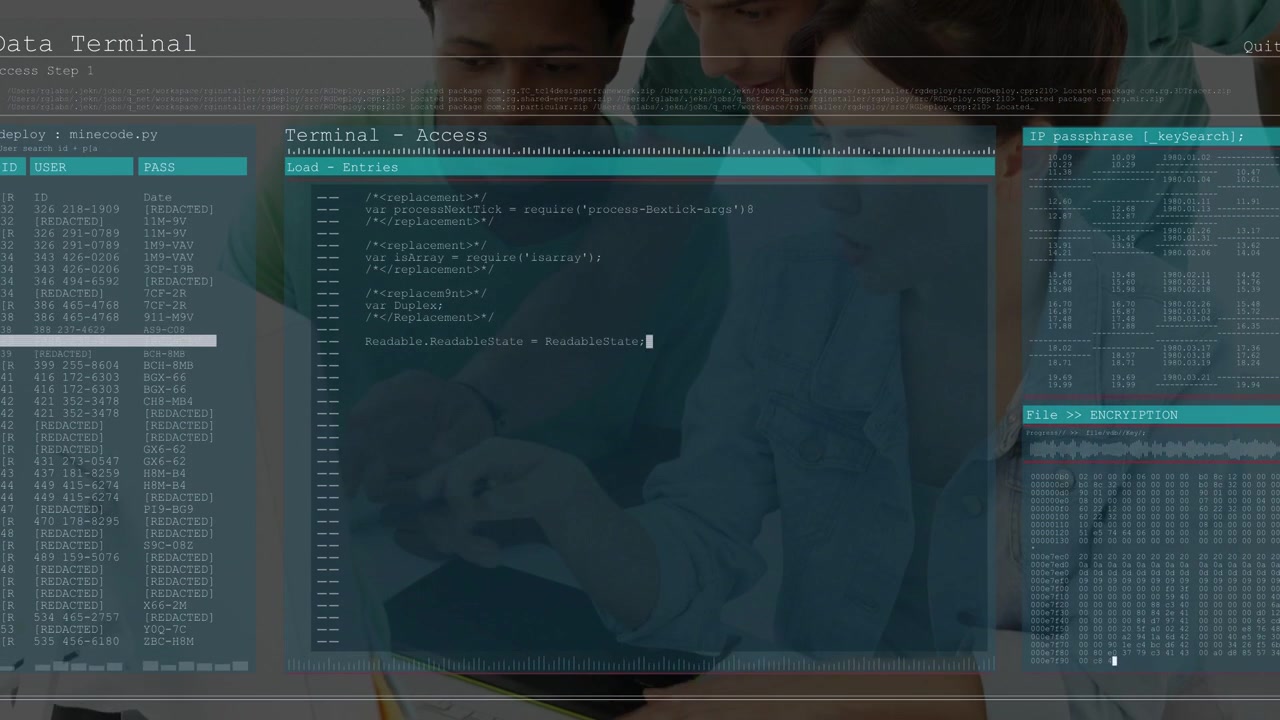Click the pass value 911-M9V

coord(169,317)
